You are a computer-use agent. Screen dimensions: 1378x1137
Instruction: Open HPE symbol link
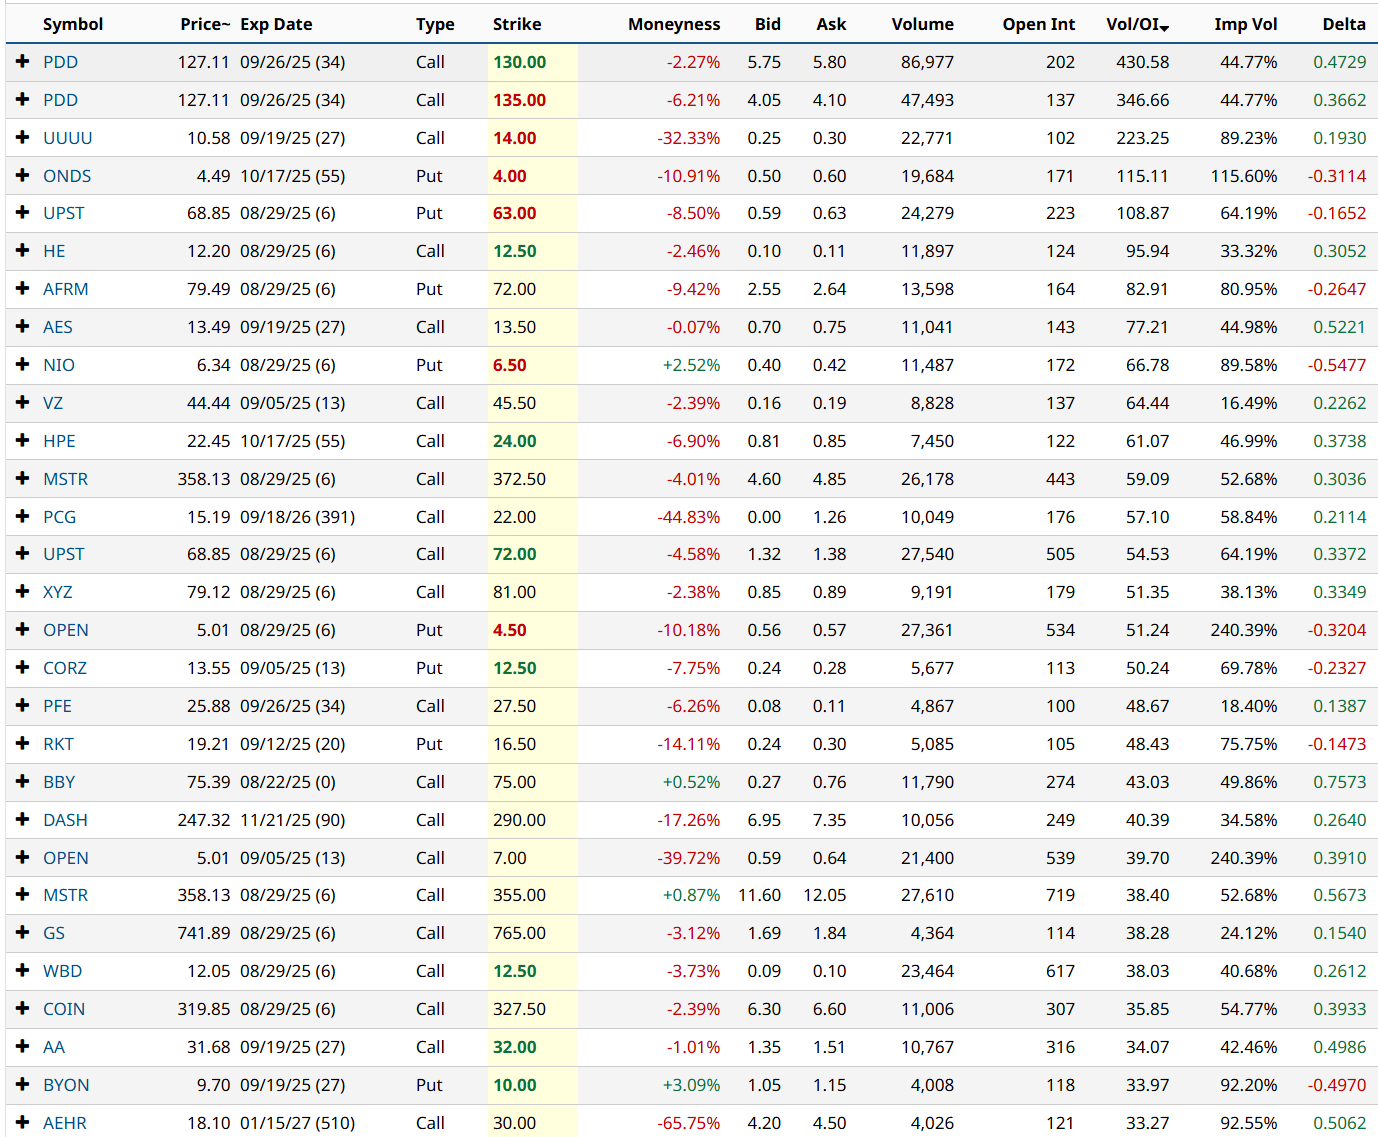pyautogui.click(x=59, y=441)
